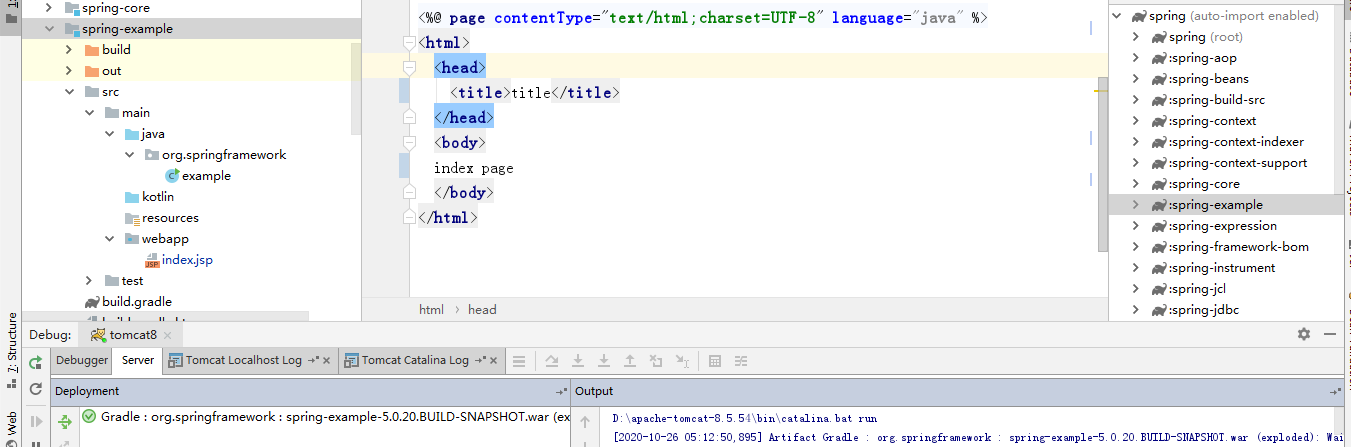The image size is (1351, 447).
Task: Select the tomcat8 debug session tab
Action: point(133,335)
